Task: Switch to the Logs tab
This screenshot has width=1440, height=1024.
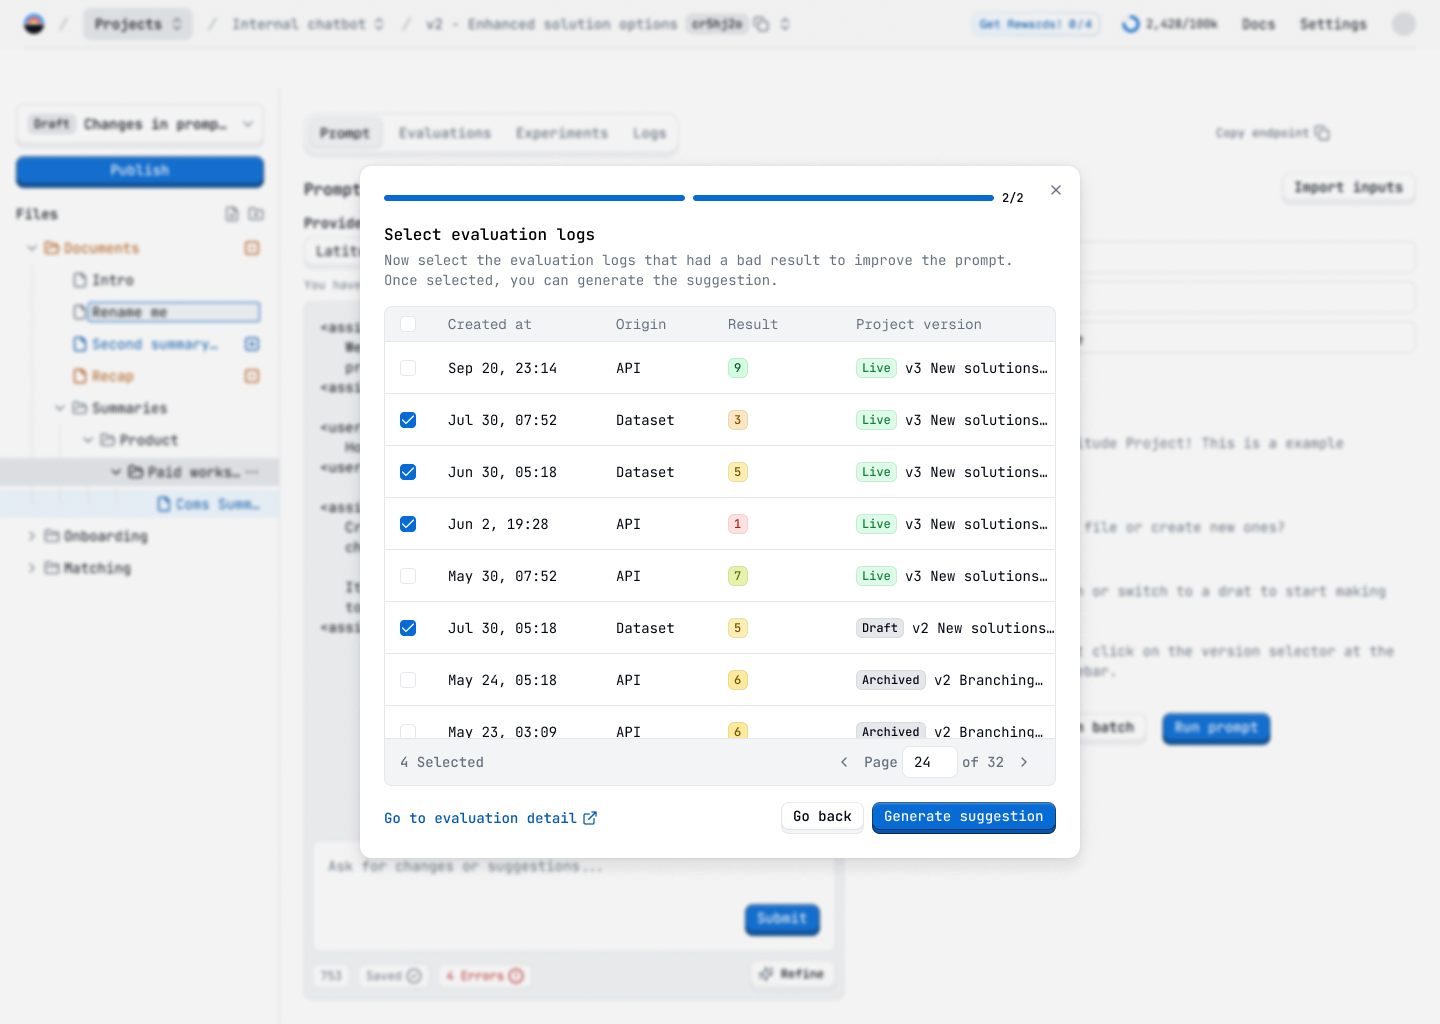Action: click(649, 133)
